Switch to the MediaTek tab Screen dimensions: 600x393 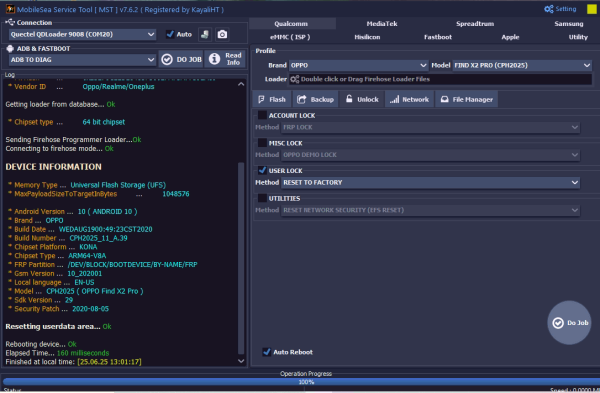[x=382, y=24]
